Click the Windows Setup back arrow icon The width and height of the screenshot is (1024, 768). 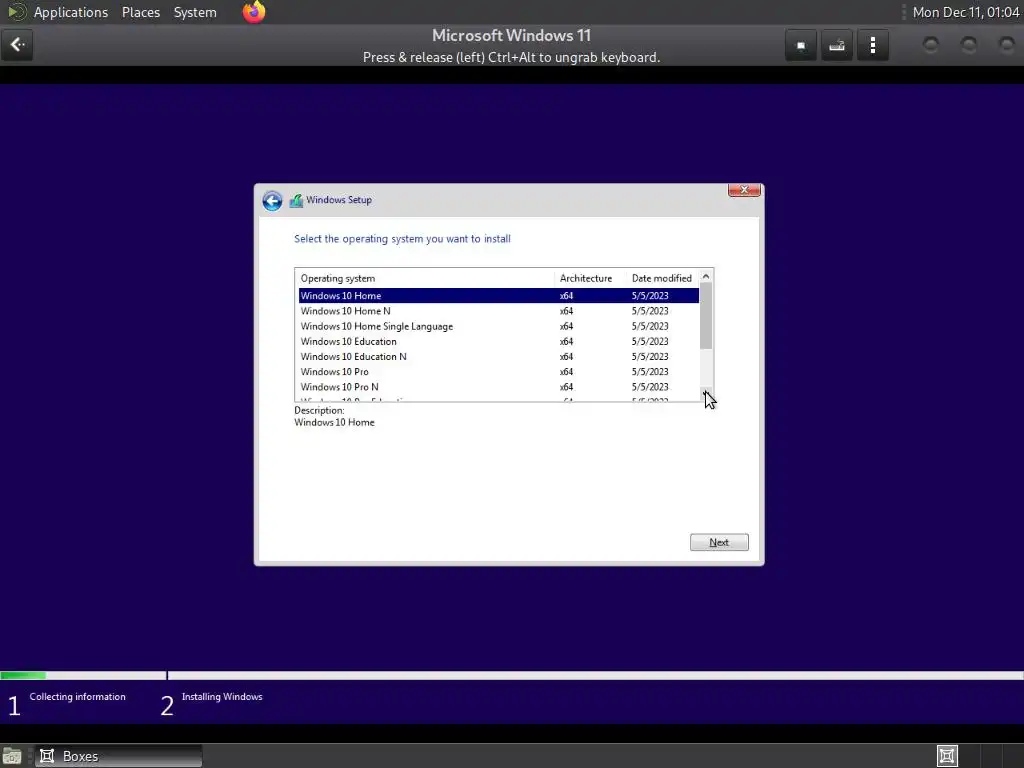click(272, 200)
